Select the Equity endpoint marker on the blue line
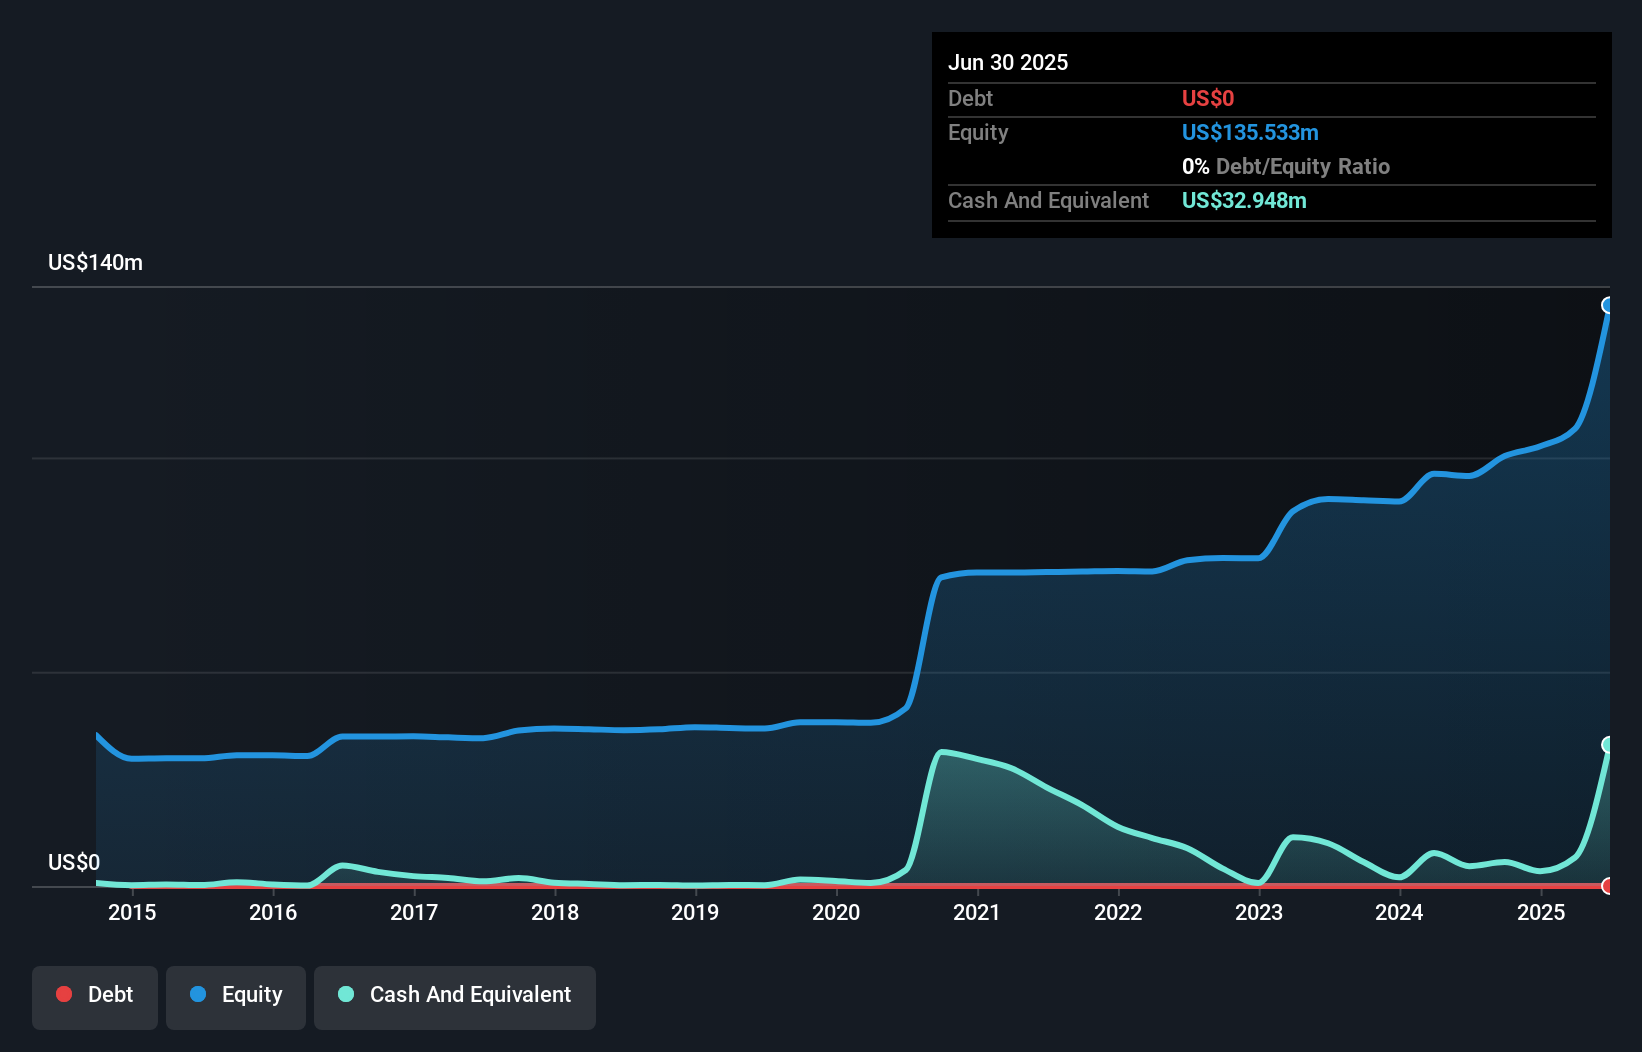 click(1608, 305)
